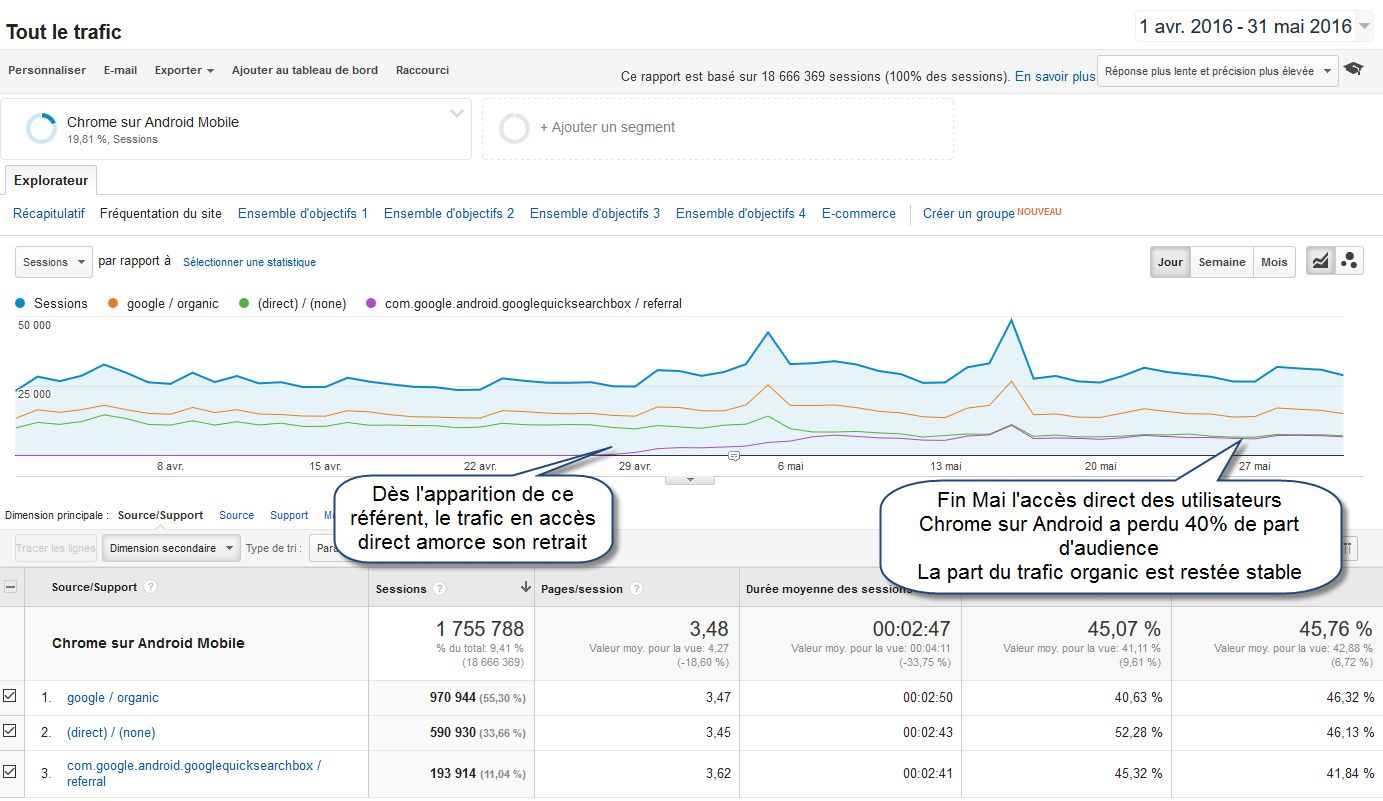Click the Pages/session column header

(582, 589)
